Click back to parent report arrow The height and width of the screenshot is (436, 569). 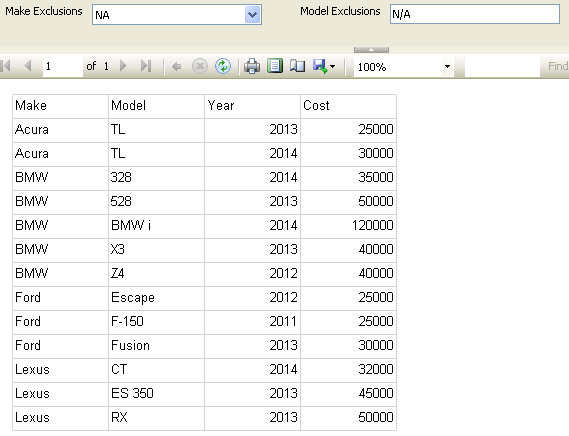(x=176, y=66)
